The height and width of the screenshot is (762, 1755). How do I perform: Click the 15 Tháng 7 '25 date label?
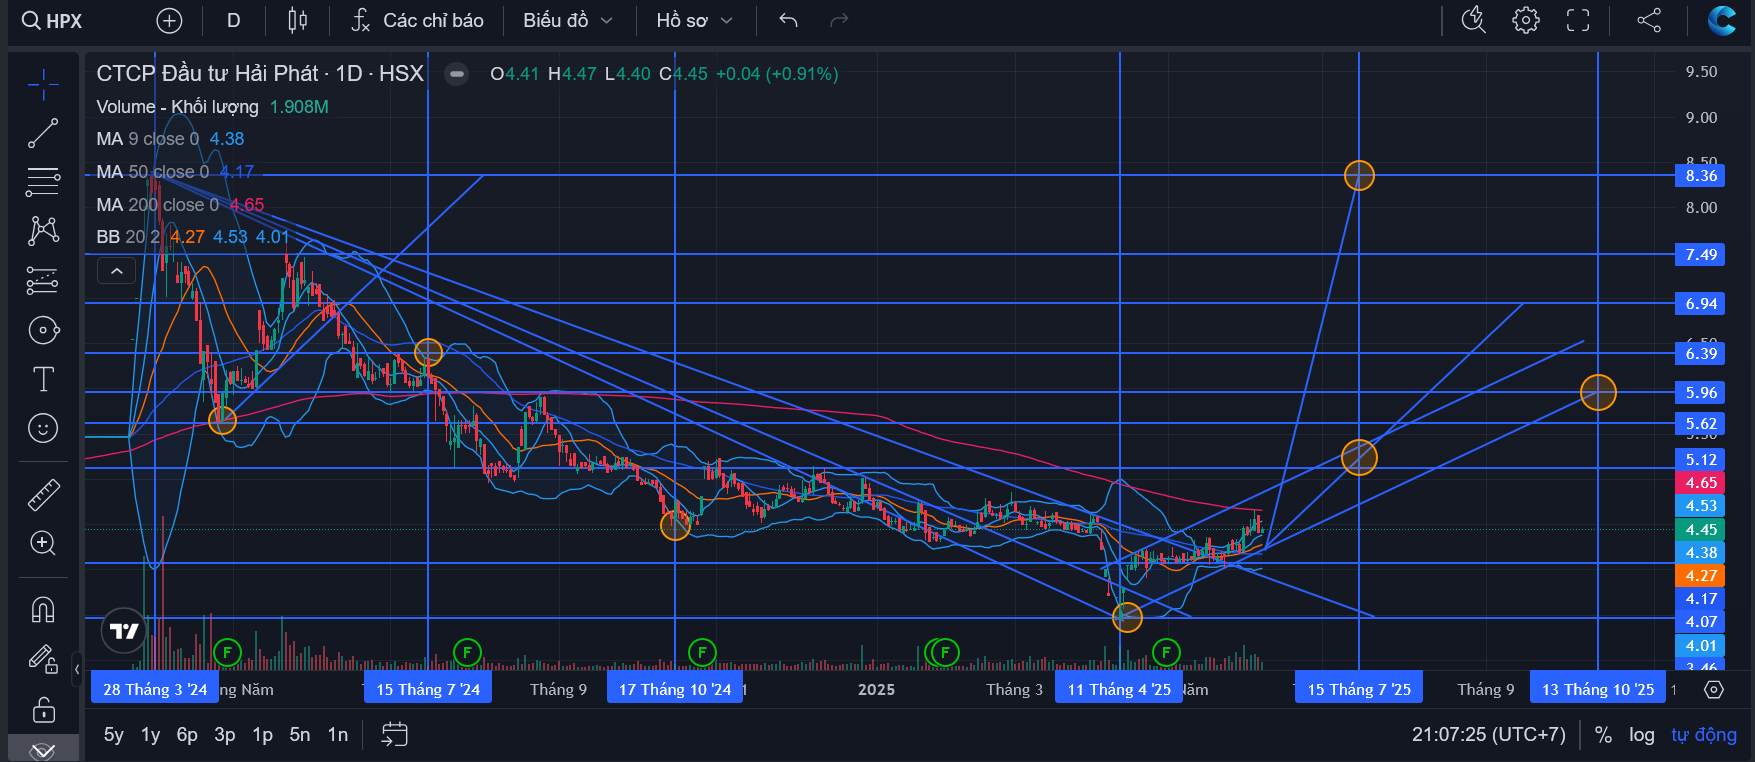[1359, 690]
